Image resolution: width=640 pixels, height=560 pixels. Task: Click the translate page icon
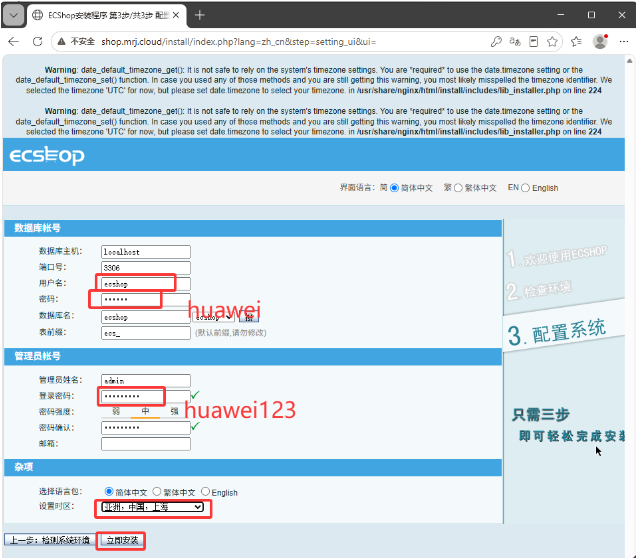pyautogui.click(x=515, y=42)
